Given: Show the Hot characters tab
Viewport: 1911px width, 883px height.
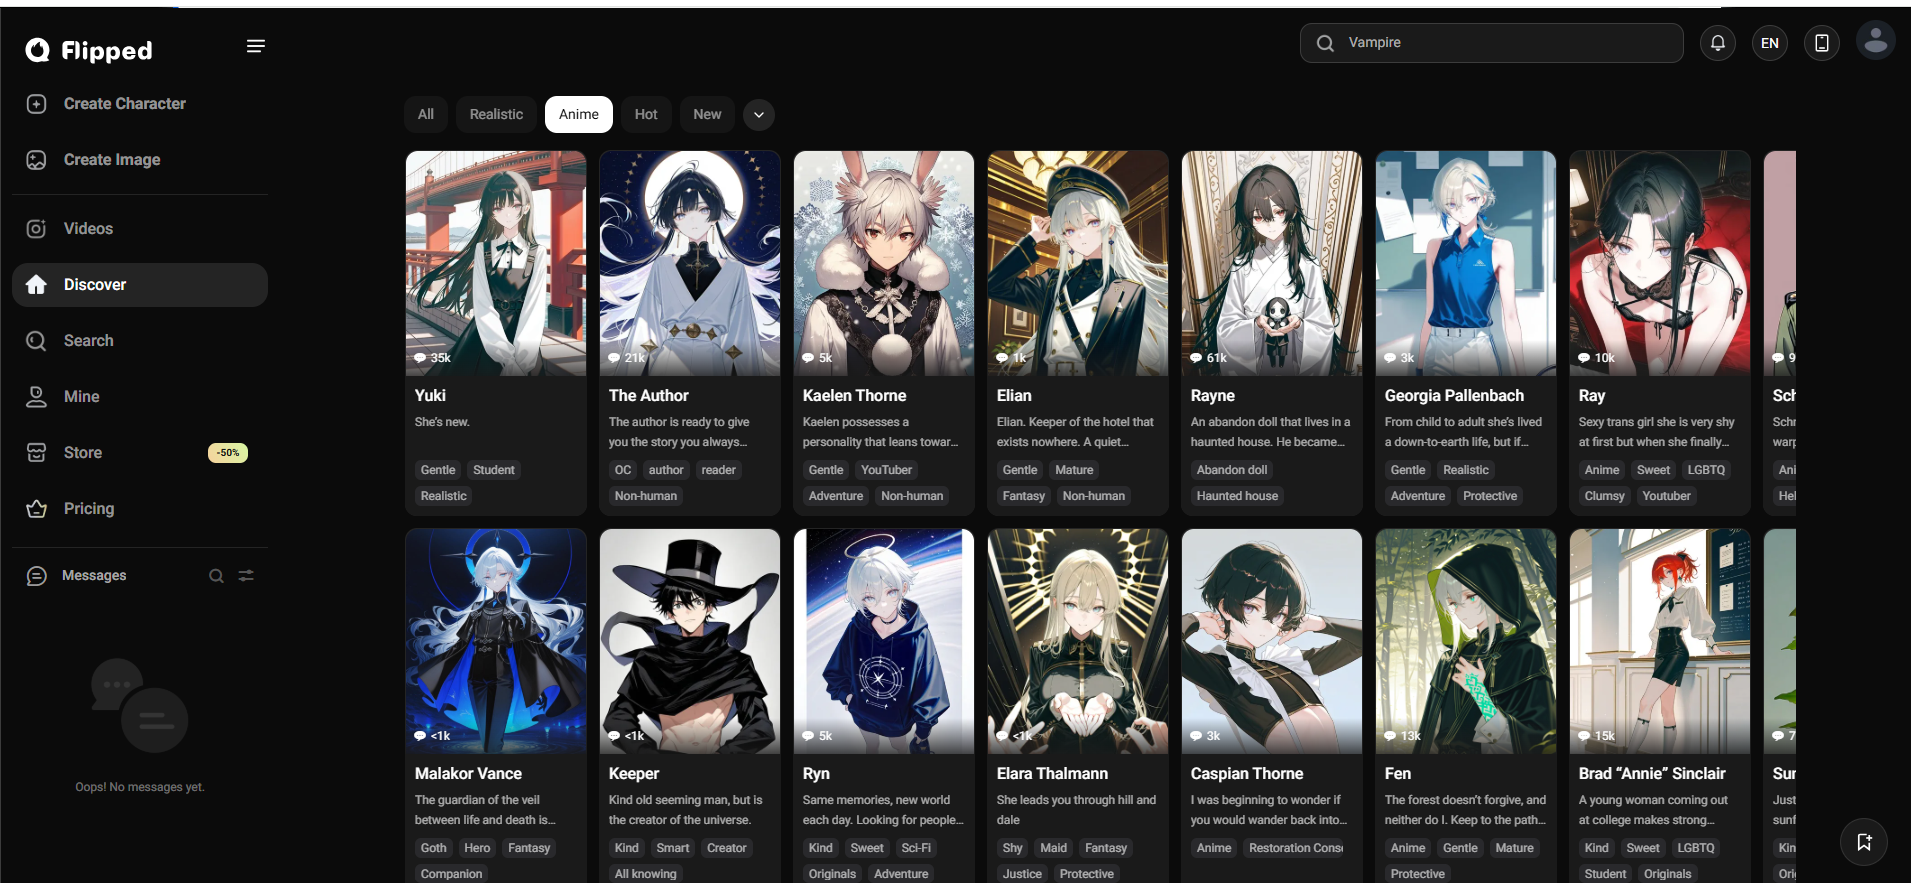Looking at the screenshot, I should 646,115.
